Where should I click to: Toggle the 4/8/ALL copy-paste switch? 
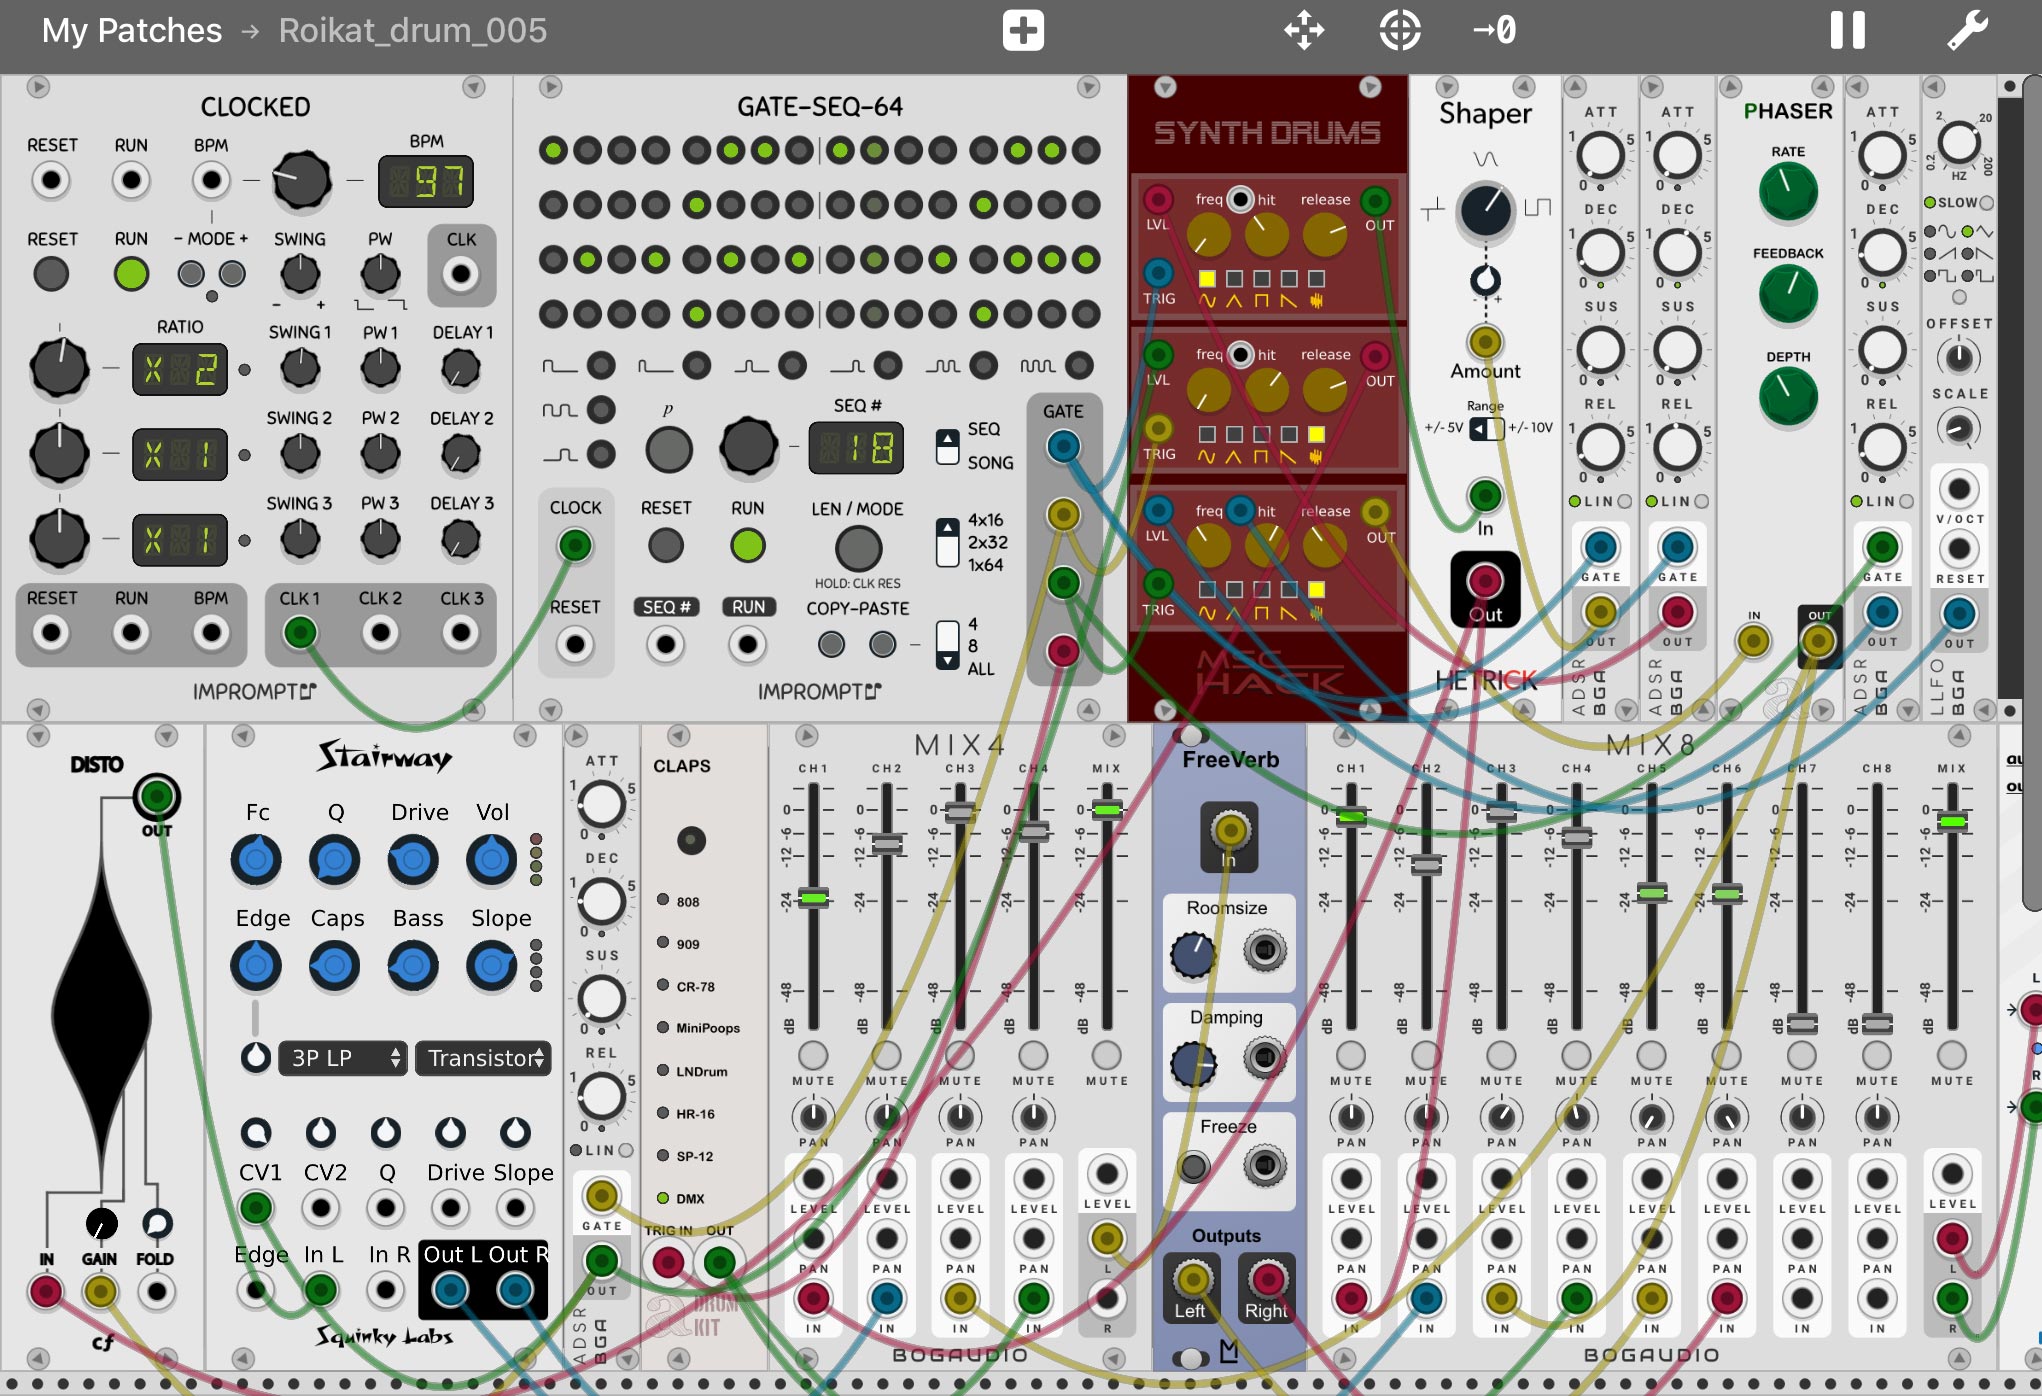pos(947,645)
